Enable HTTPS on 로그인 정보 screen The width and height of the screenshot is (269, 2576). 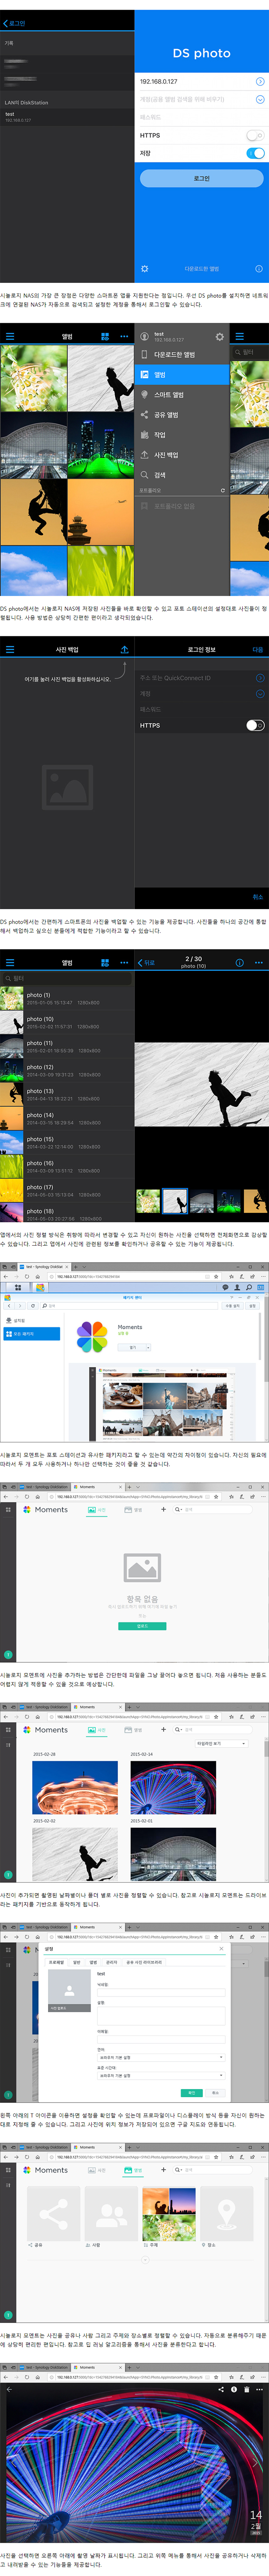tap(255, 725)
